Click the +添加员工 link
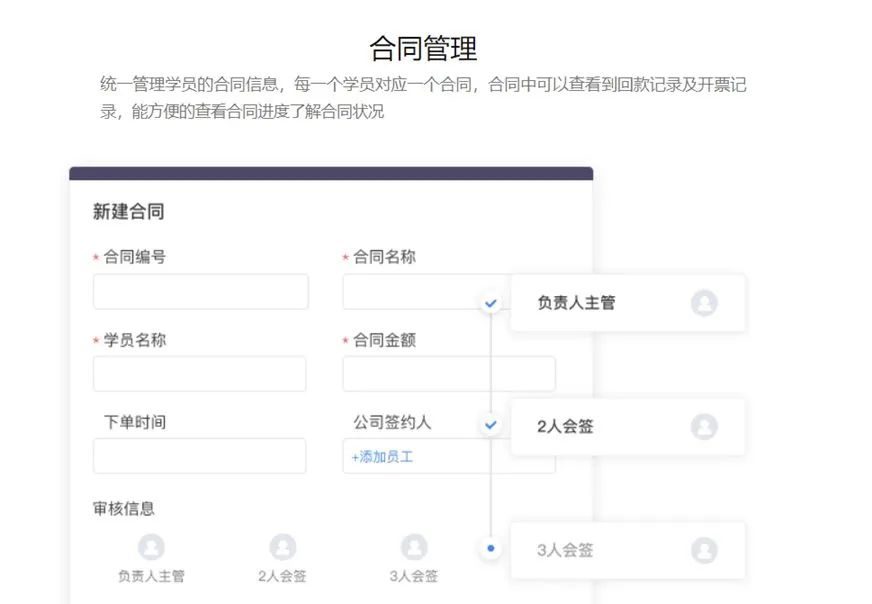 [x=382, y=457]
